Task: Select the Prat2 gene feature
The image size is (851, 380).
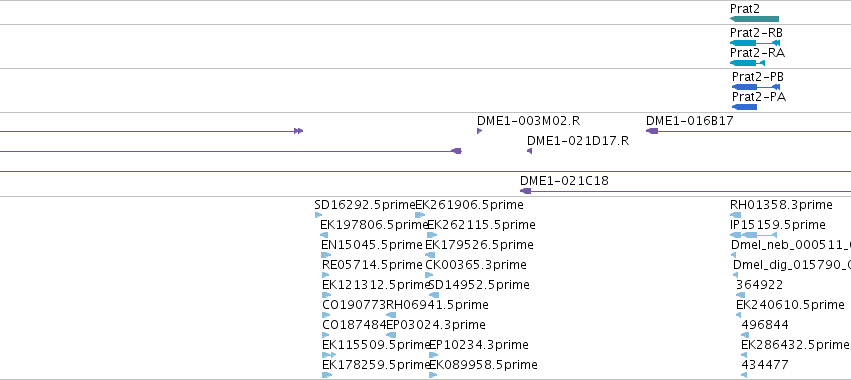Action: (754, 19)
